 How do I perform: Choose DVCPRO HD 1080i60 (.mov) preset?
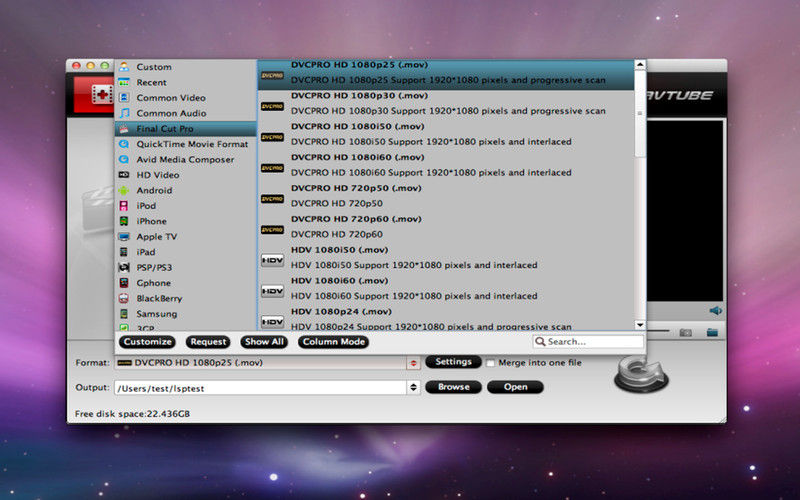[x=446, y=167]
